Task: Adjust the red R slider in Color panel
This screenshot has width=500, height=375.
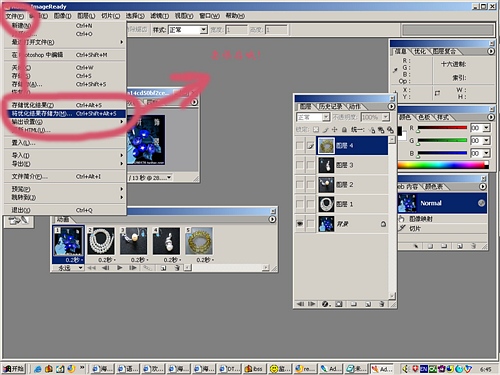Action: tap(442, 128)
